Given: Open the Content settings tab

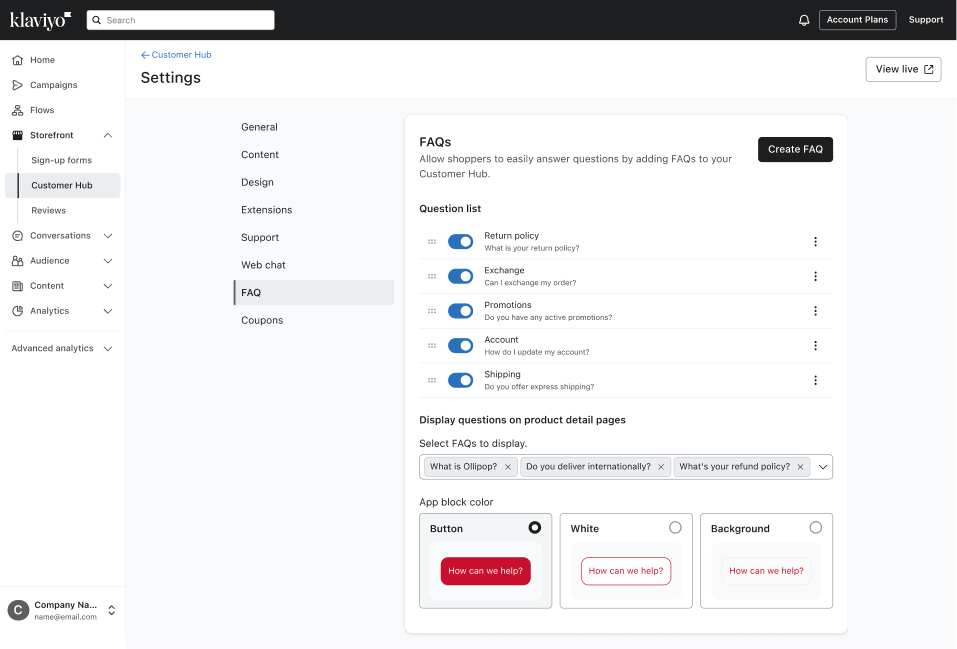Looking at the screenshot, I should tap(314, 154).
